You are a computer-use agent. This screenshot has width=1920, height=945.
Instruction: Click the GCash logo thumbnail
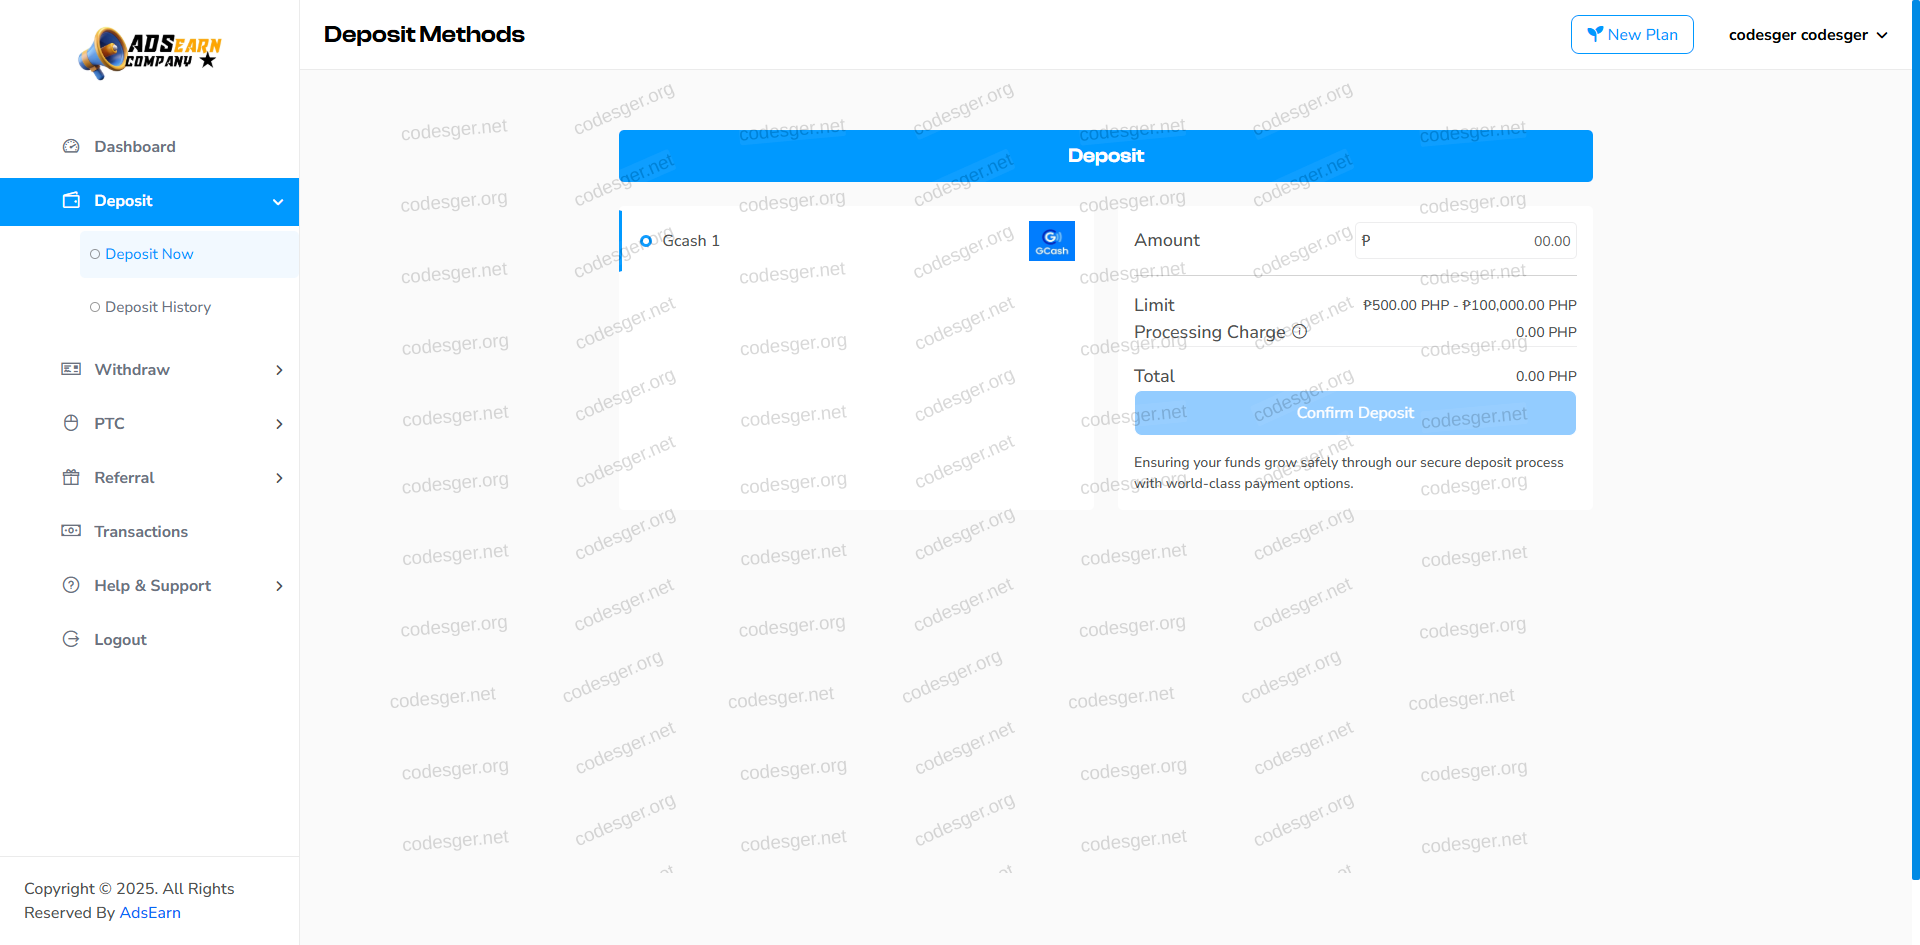point(1051,241)
